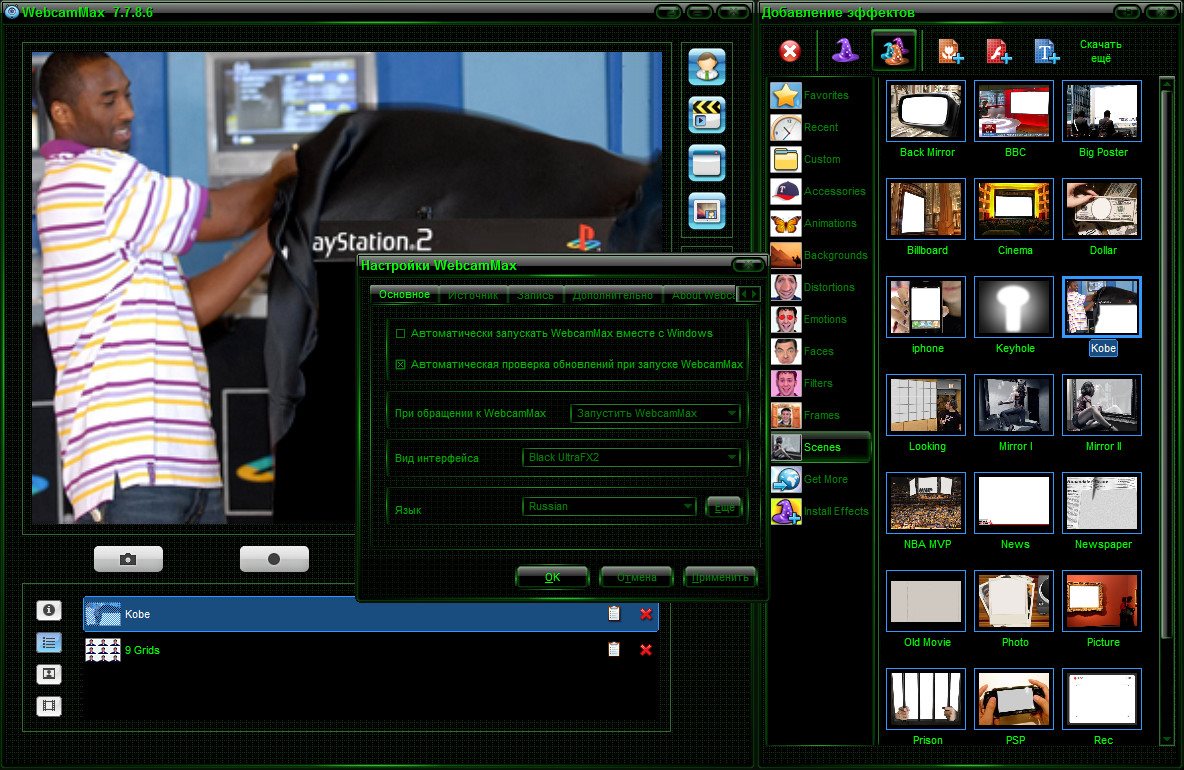Switch to the Запись tab
1184x770 pixels.
click(535, 294)
